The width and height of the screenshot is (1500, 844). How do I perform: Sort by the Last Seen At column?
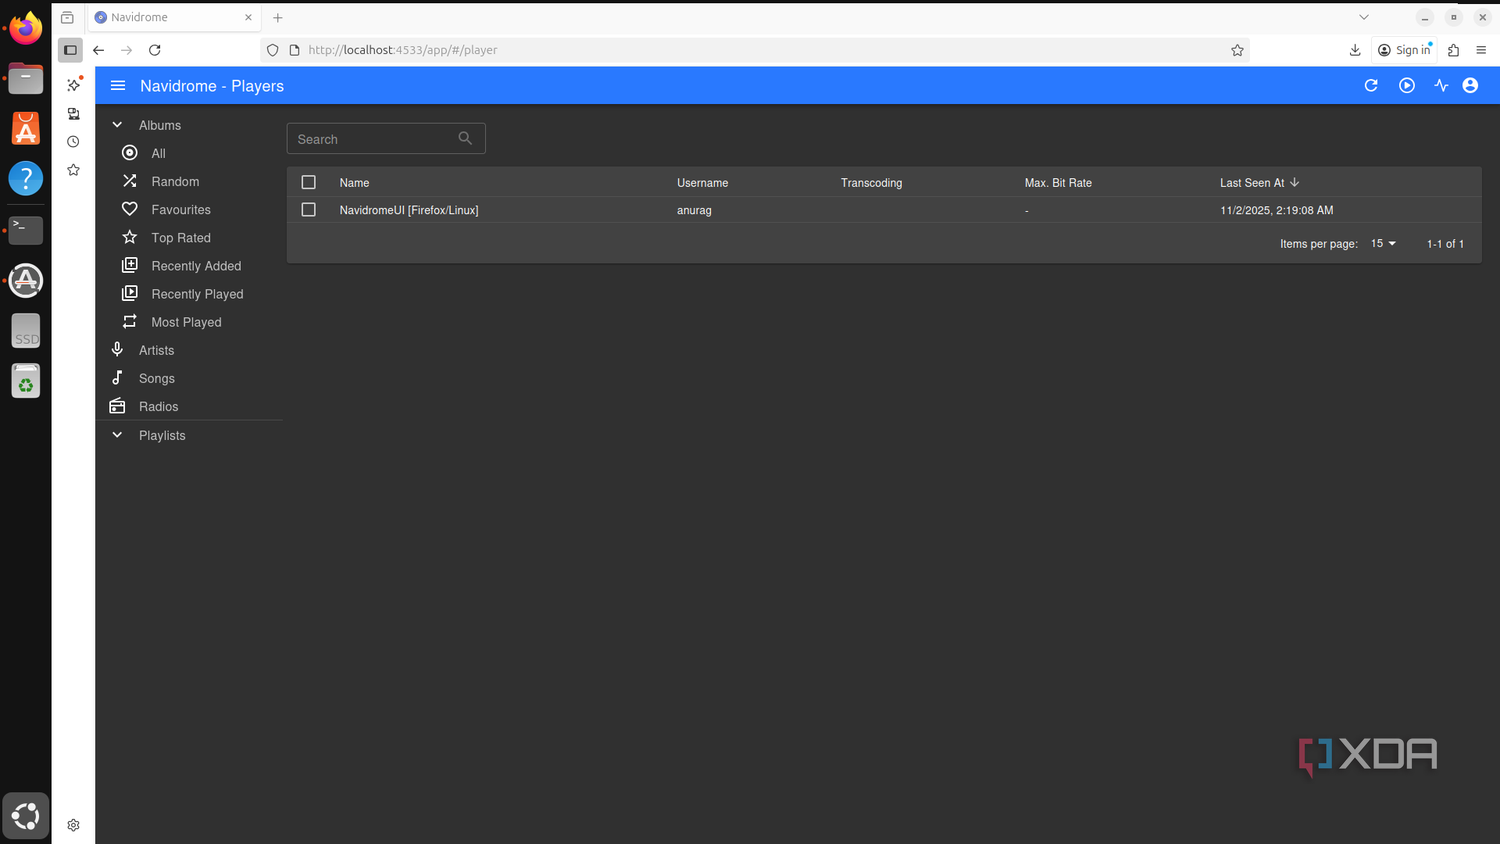[x=1259, y=182]
